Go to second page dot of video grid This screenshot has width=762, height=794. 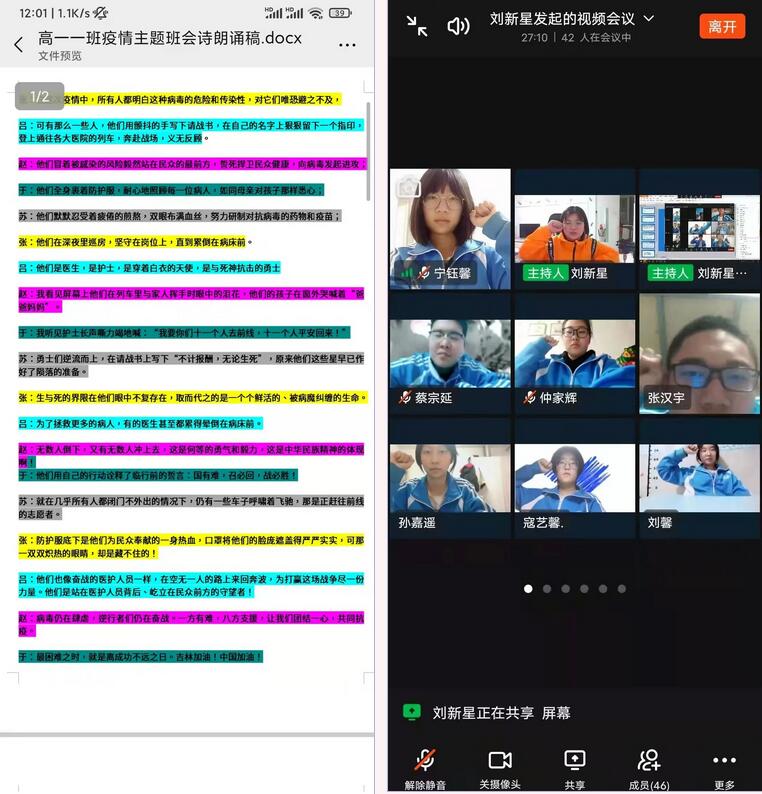(547, 589)
